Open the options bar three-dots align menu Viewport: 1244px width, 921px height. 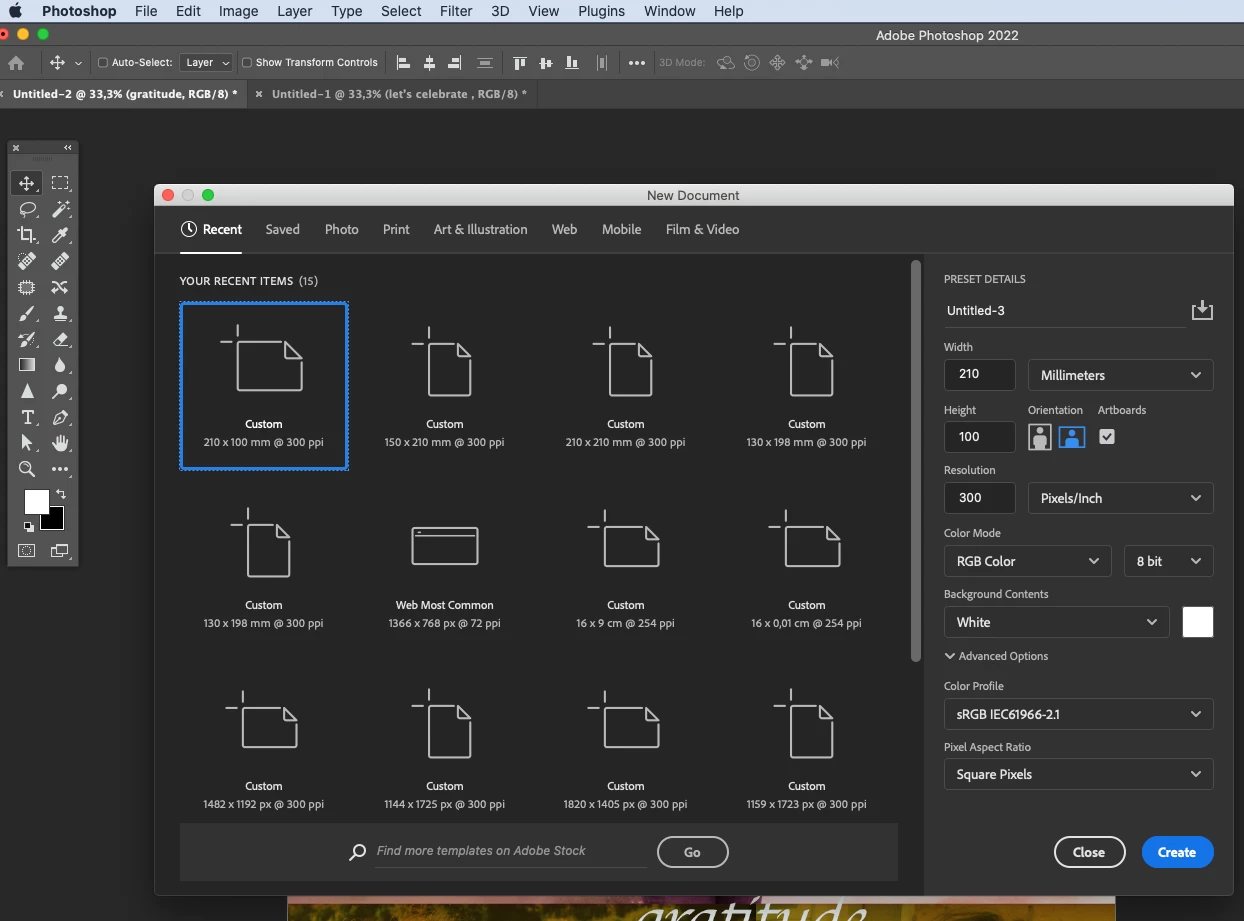(x=637, y=62)
